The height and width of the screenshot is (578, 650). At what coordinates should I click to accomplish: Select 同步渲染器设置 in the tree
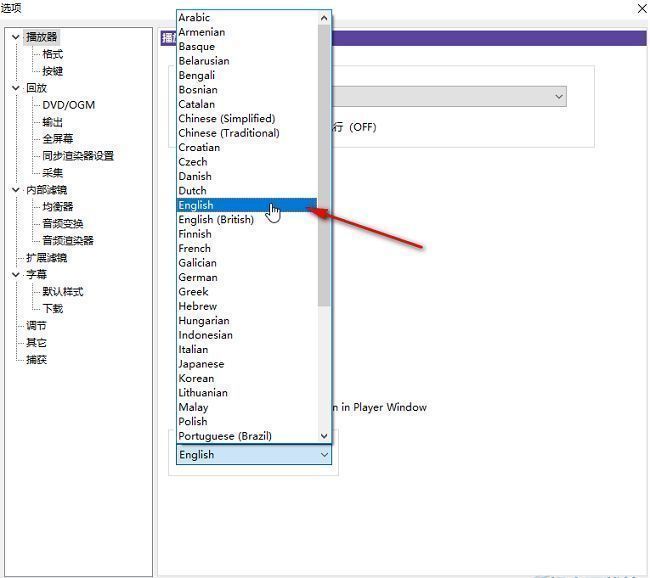click(77, 156)
